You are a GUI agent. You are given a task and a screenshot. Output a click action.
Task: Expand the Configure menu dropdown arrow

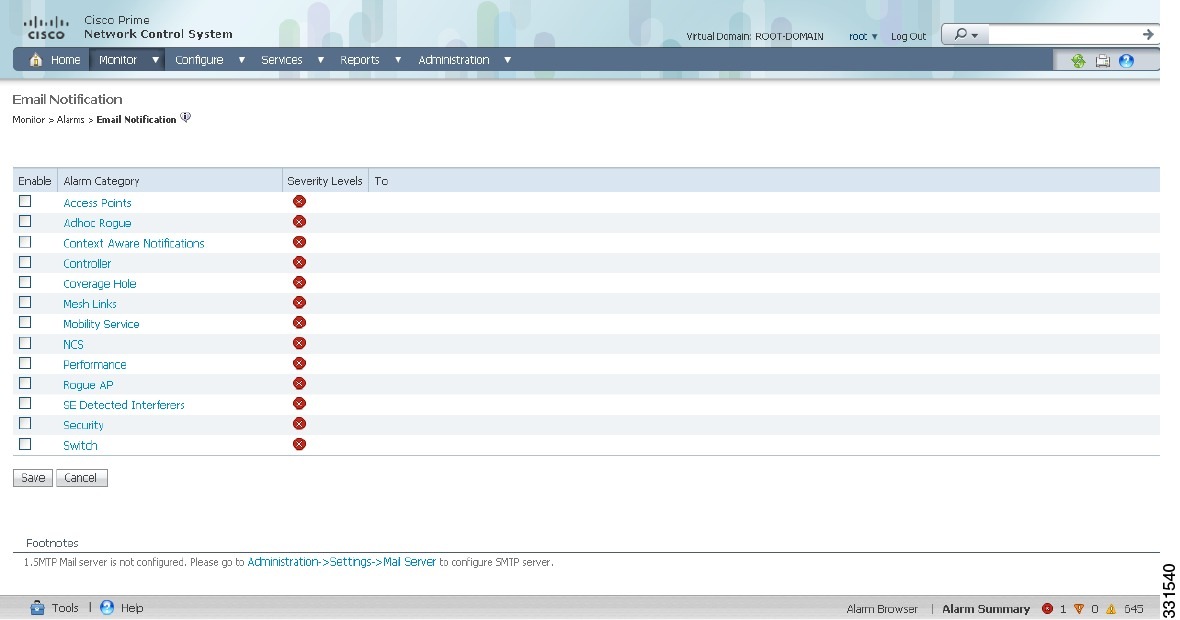(x=242, y=60)
